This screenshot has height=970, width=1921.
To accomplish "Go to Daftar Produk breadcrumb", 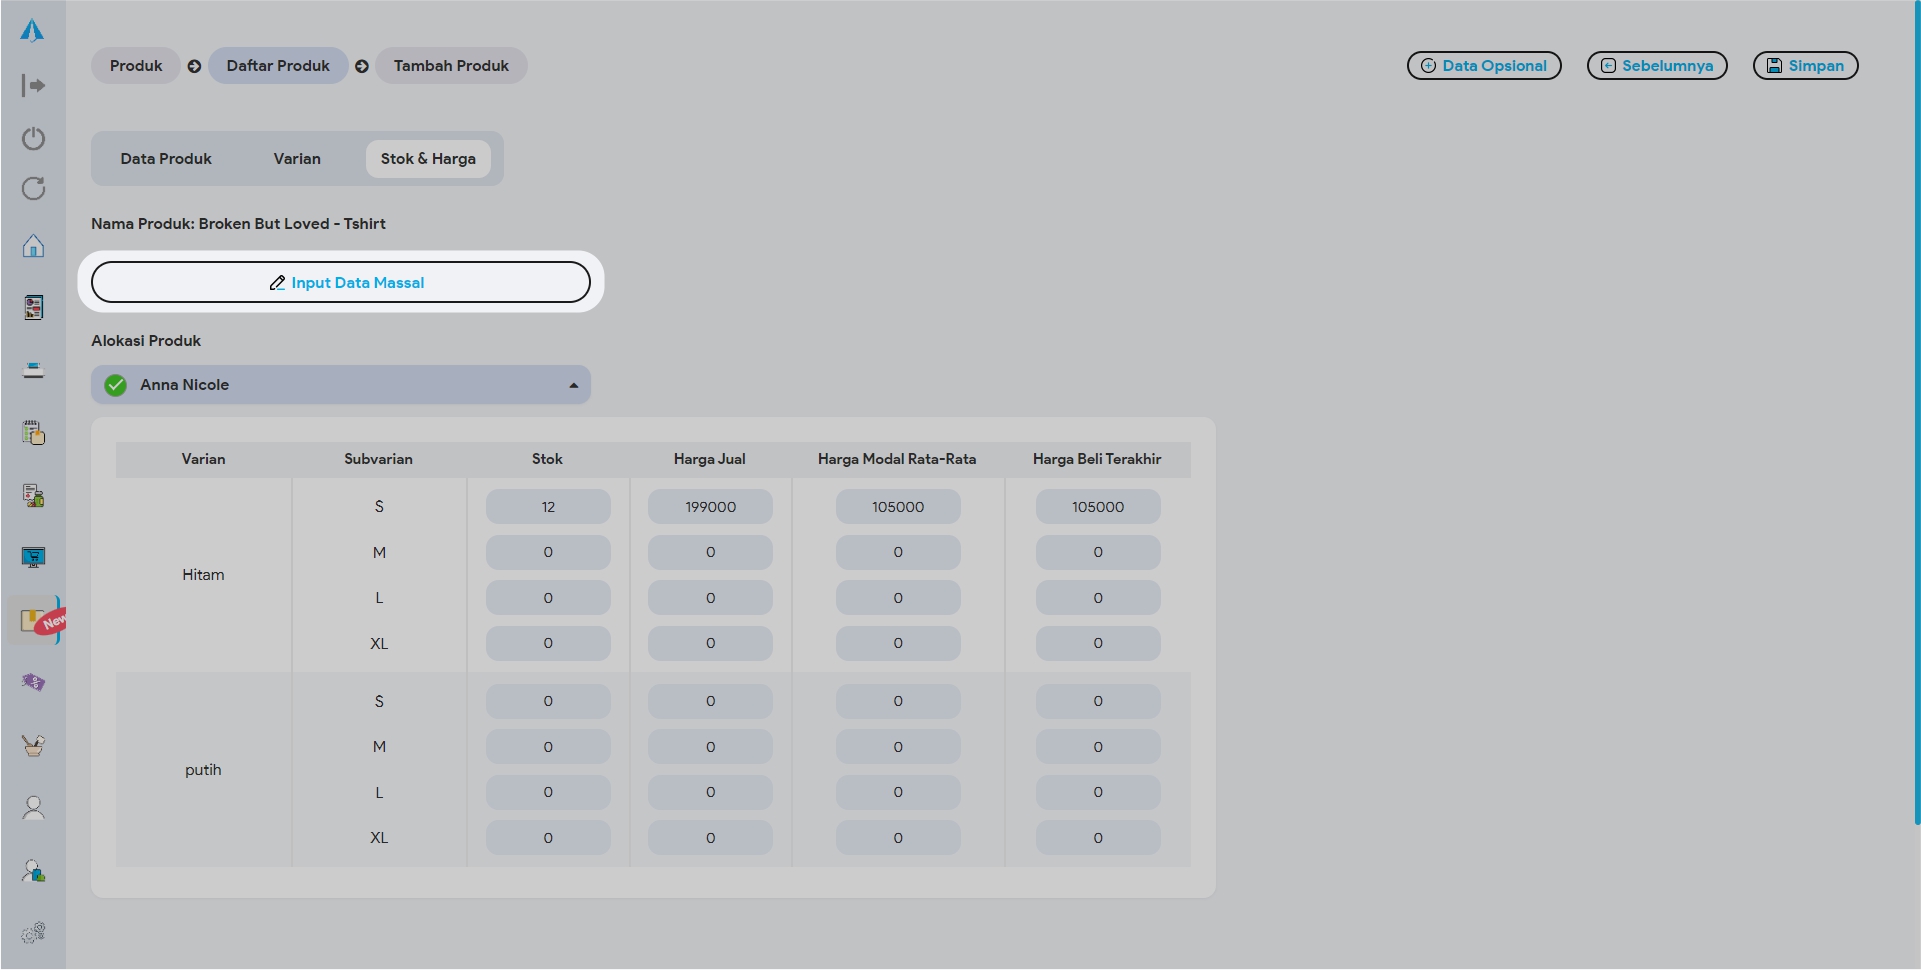I will point(278,66).
